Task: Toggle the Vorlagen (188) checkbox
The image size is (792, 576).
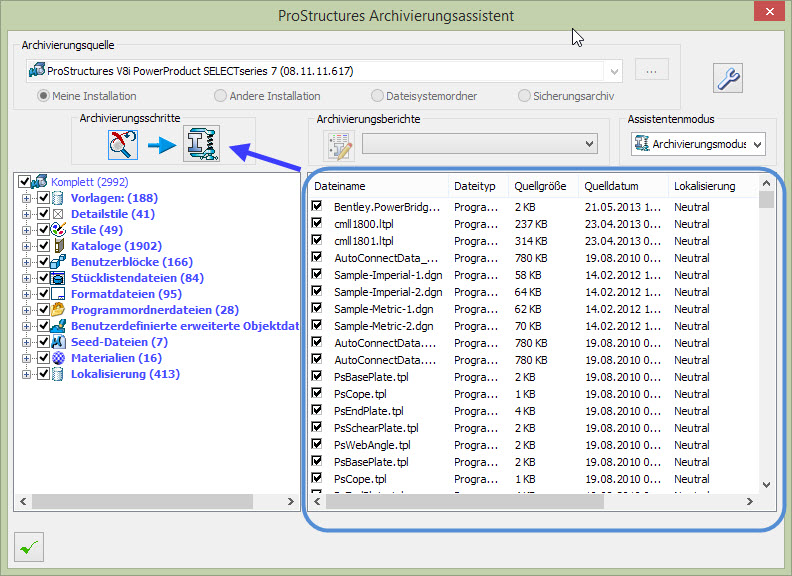Action: coord(43,198)
